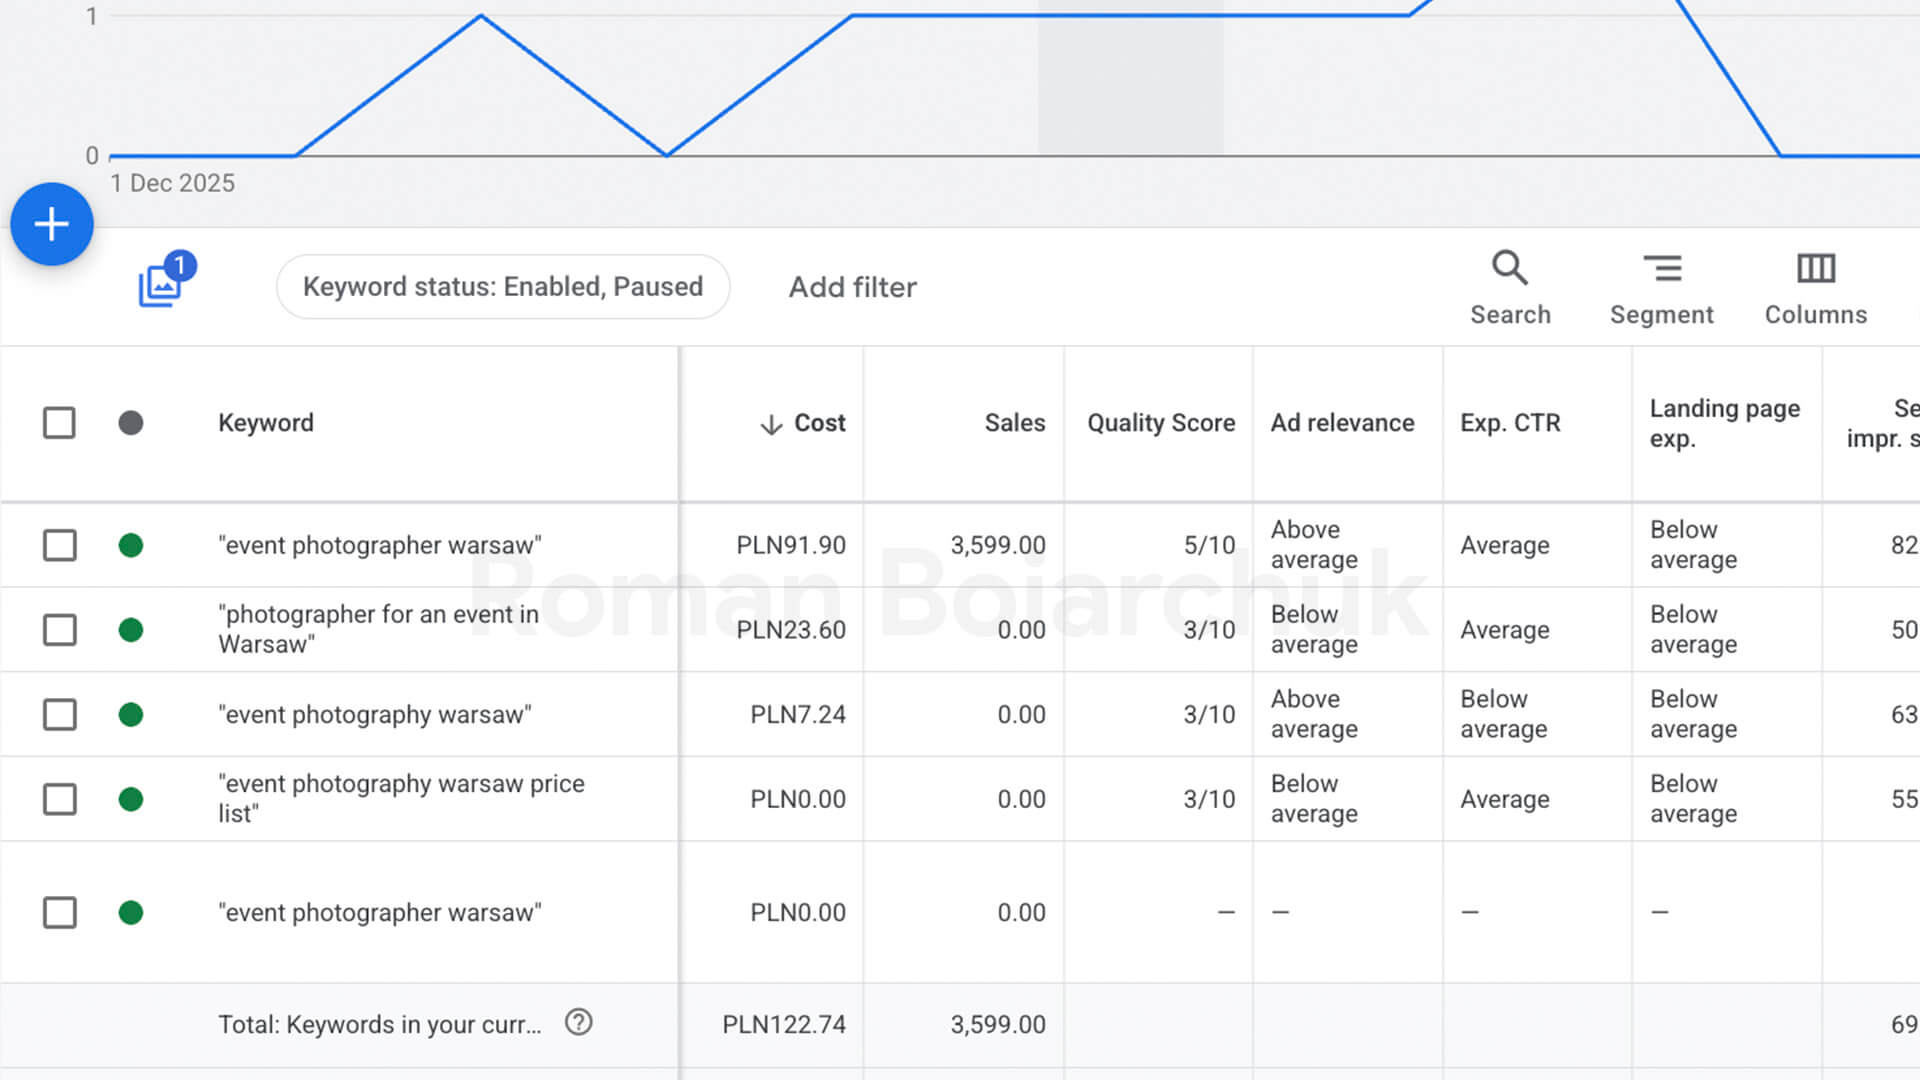
Task: Check the "event photography warsaw" row checkbox
Action: (59, 715)
